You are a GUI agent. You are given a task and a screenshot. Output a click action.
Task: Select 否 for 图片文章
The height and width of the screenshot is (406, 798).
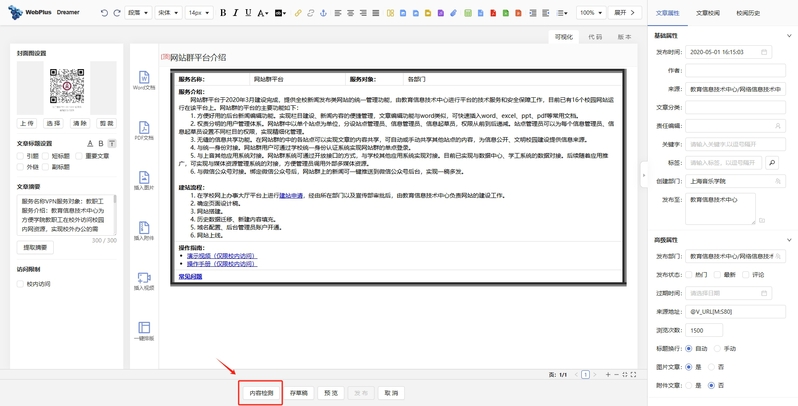[x=711, y=367]
